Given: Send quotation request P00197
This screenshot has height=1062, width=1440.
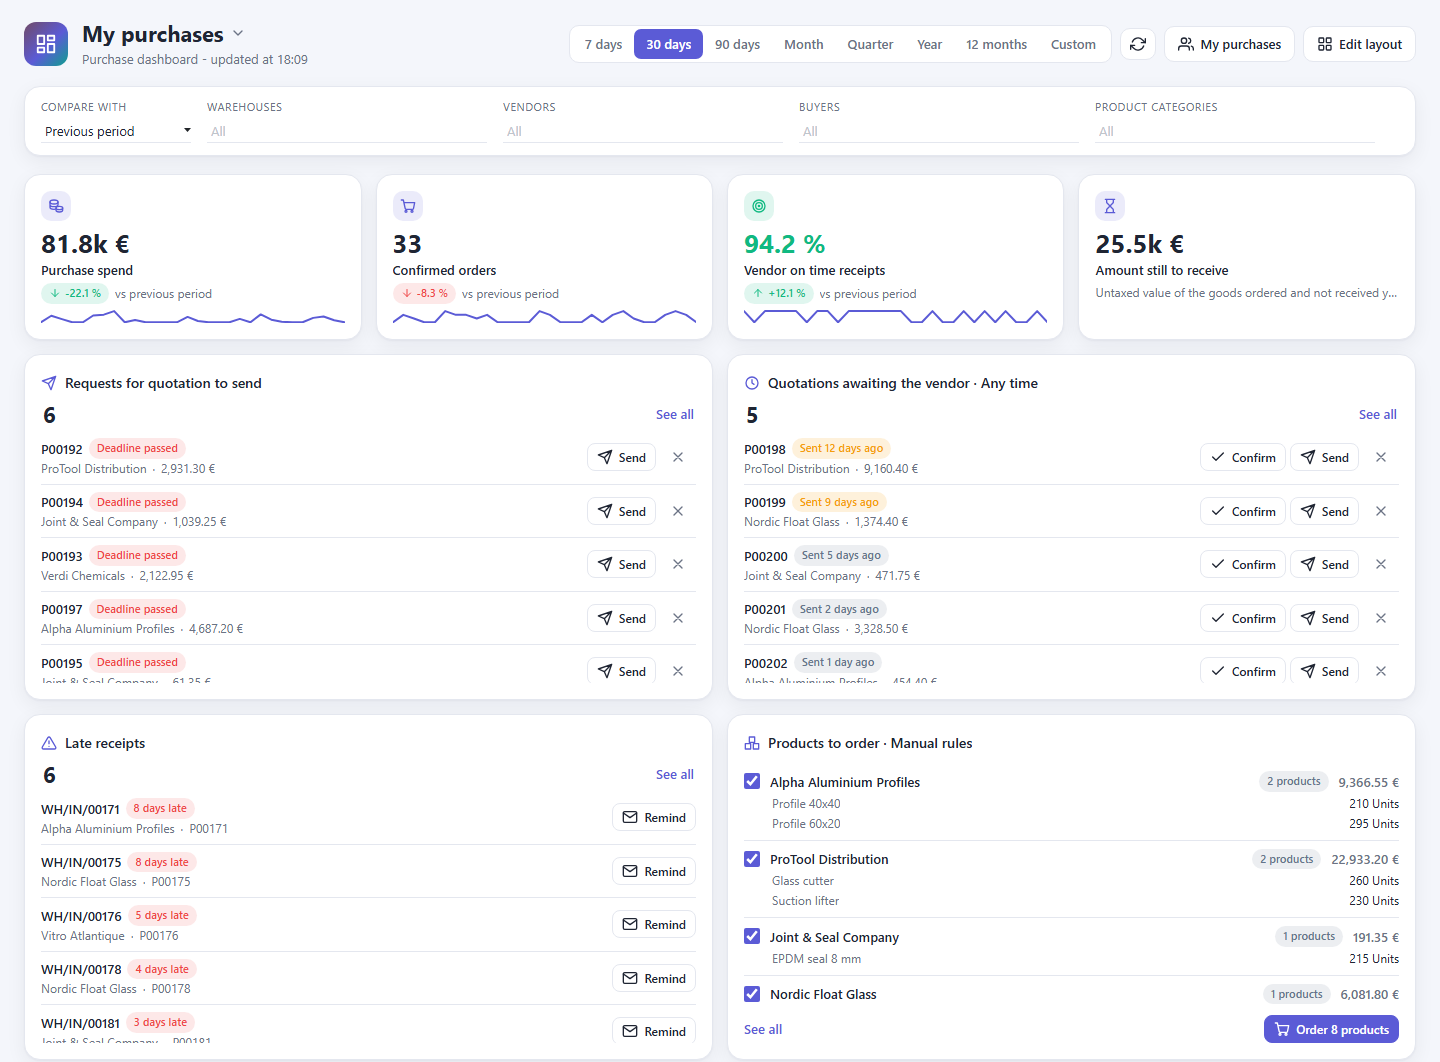Looking at the screenshot, I should click(x=621, y=618).
